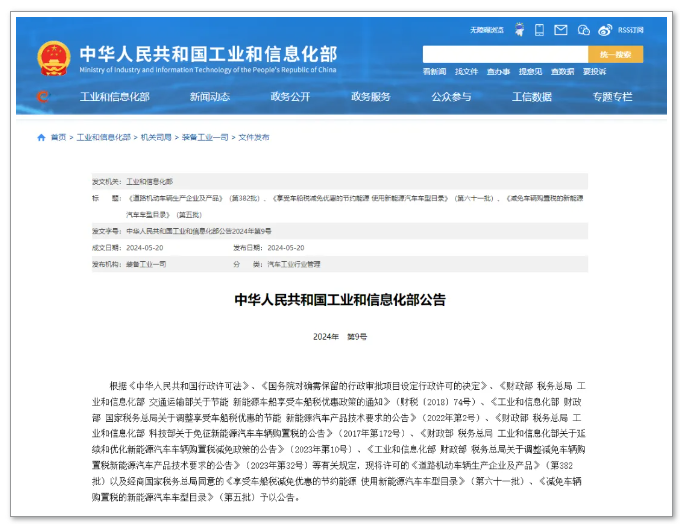This screenshot has width=681, height=524.
Task: Open the 新闻动态 navigation menu
Action: point(210,97)
